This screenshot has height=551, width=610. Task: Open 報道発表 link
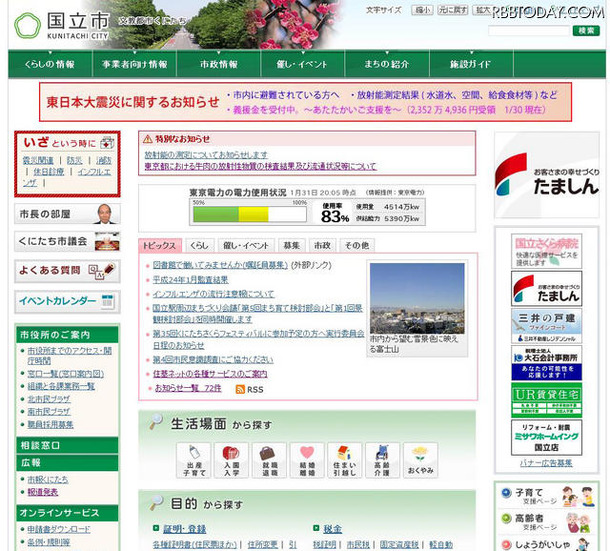point(42,492)
